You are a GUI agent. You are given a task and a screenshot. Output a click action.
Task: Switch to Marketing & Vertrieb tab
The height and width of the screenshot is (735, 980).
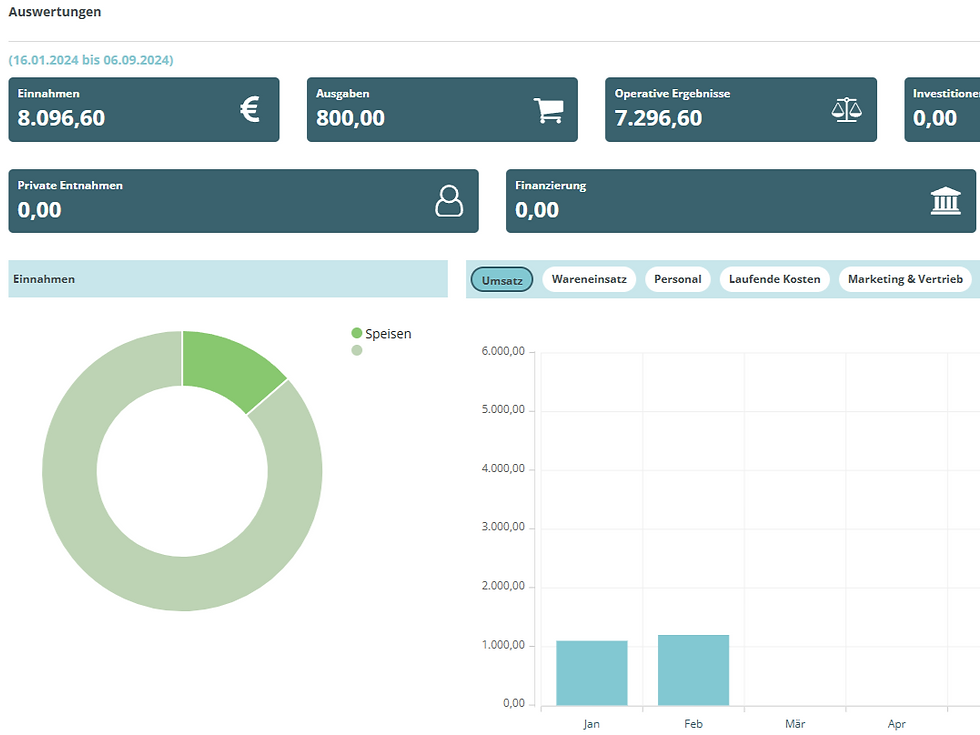tap(905, 279)
